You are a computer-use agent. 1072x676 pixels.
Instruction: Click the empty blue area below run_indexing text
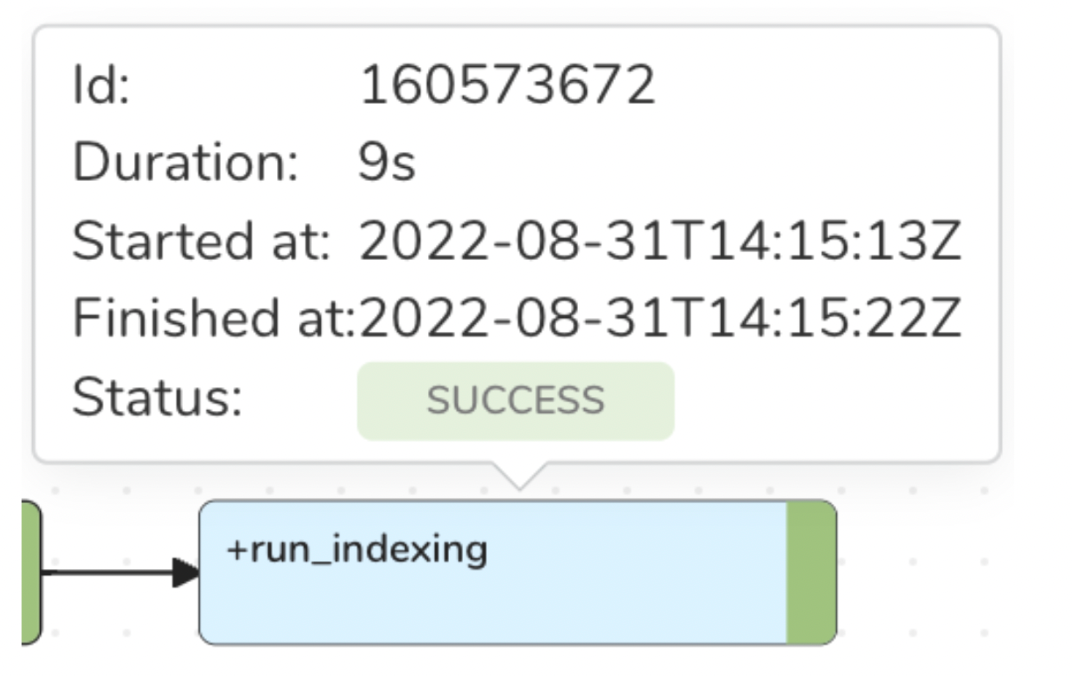point(490,605)
